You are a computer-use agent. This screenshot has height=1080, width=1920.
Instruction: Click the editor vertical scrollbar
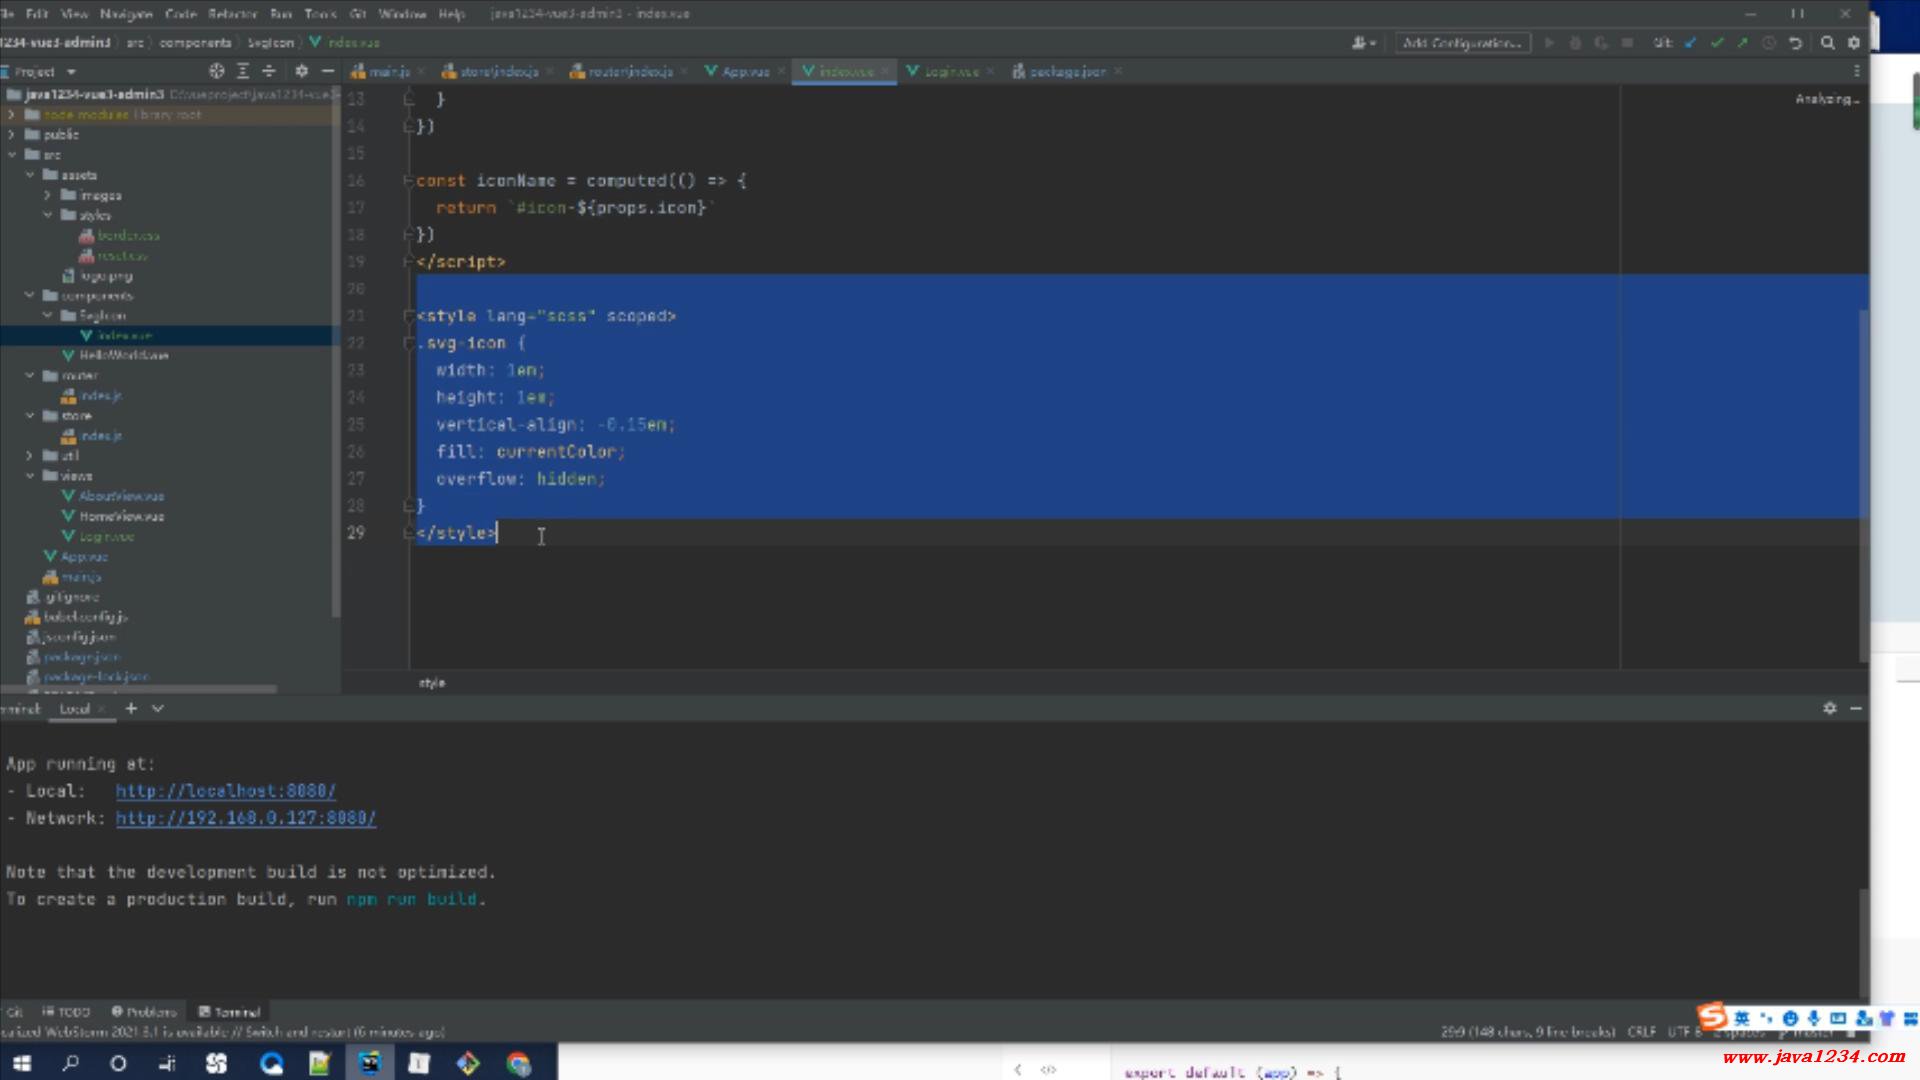coord(1863,485)
